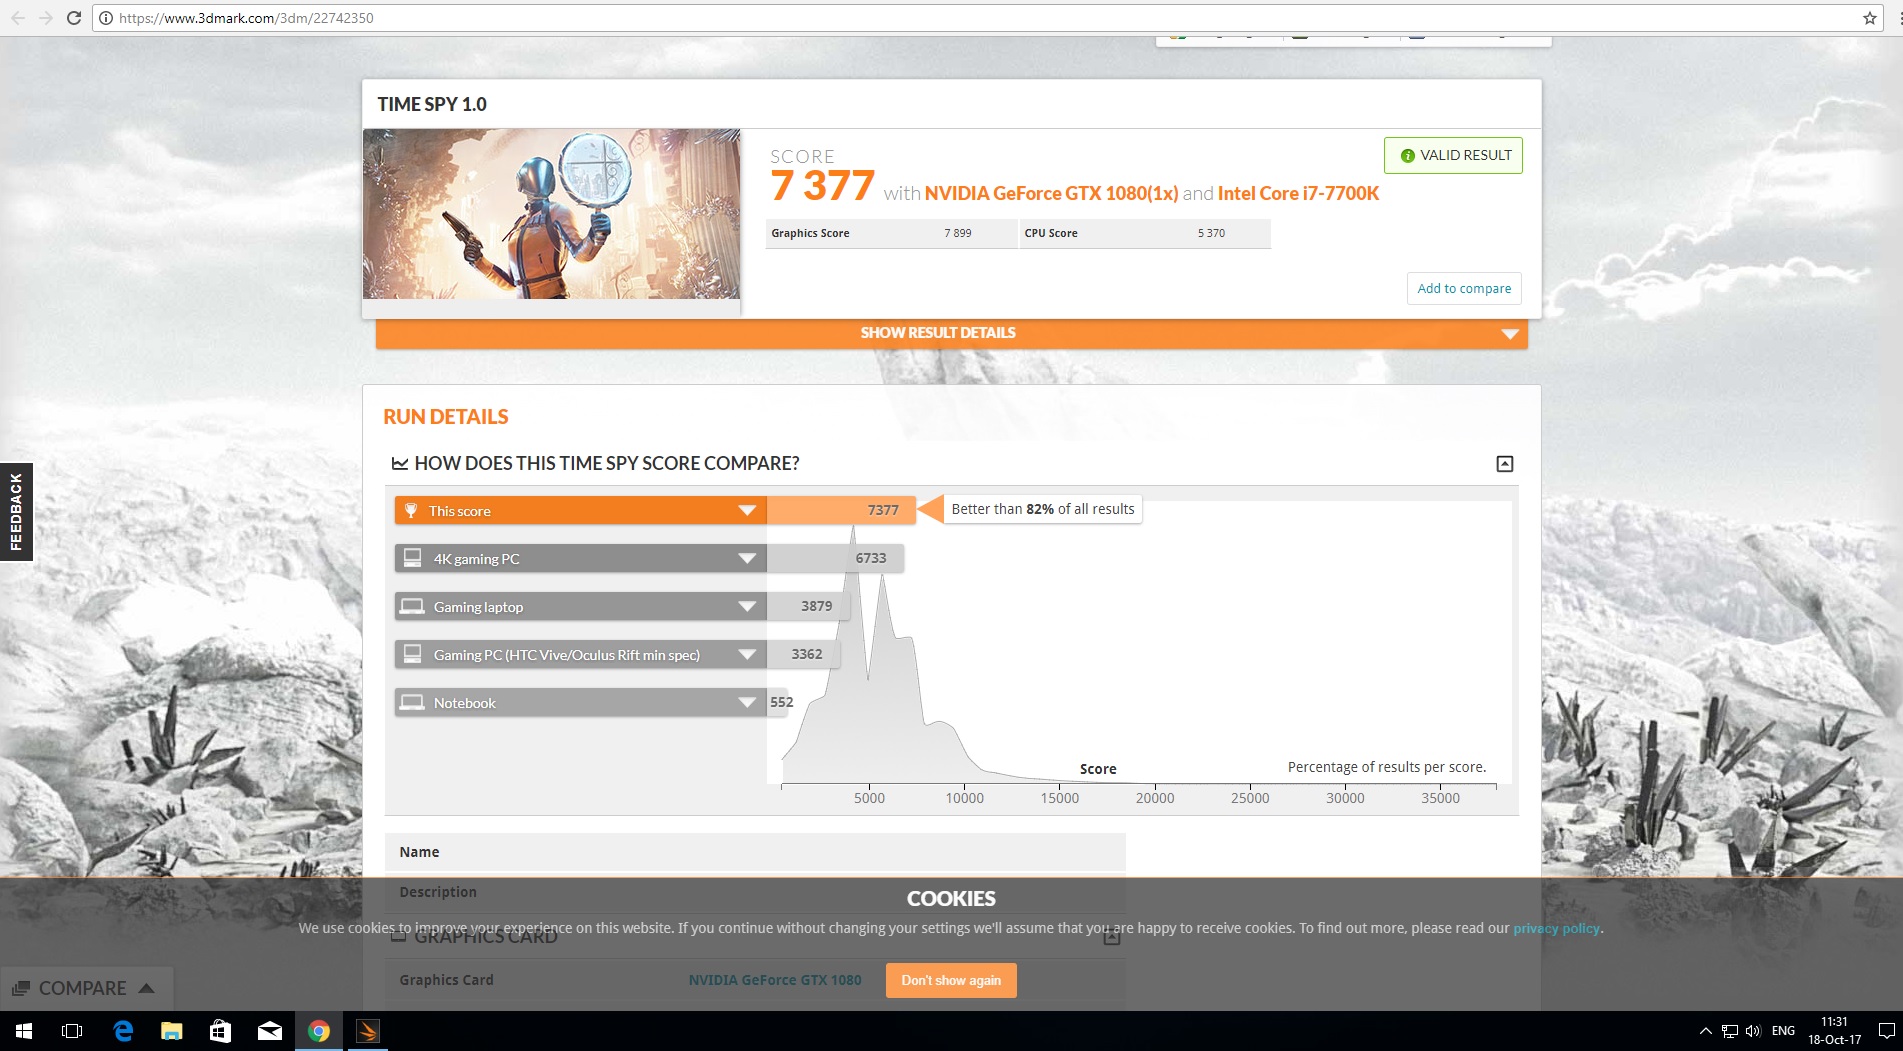This screenshot has height=1051, width=1903.
Task: Click the CPU Score value 5 370
Action: (x=1211, y=233)
